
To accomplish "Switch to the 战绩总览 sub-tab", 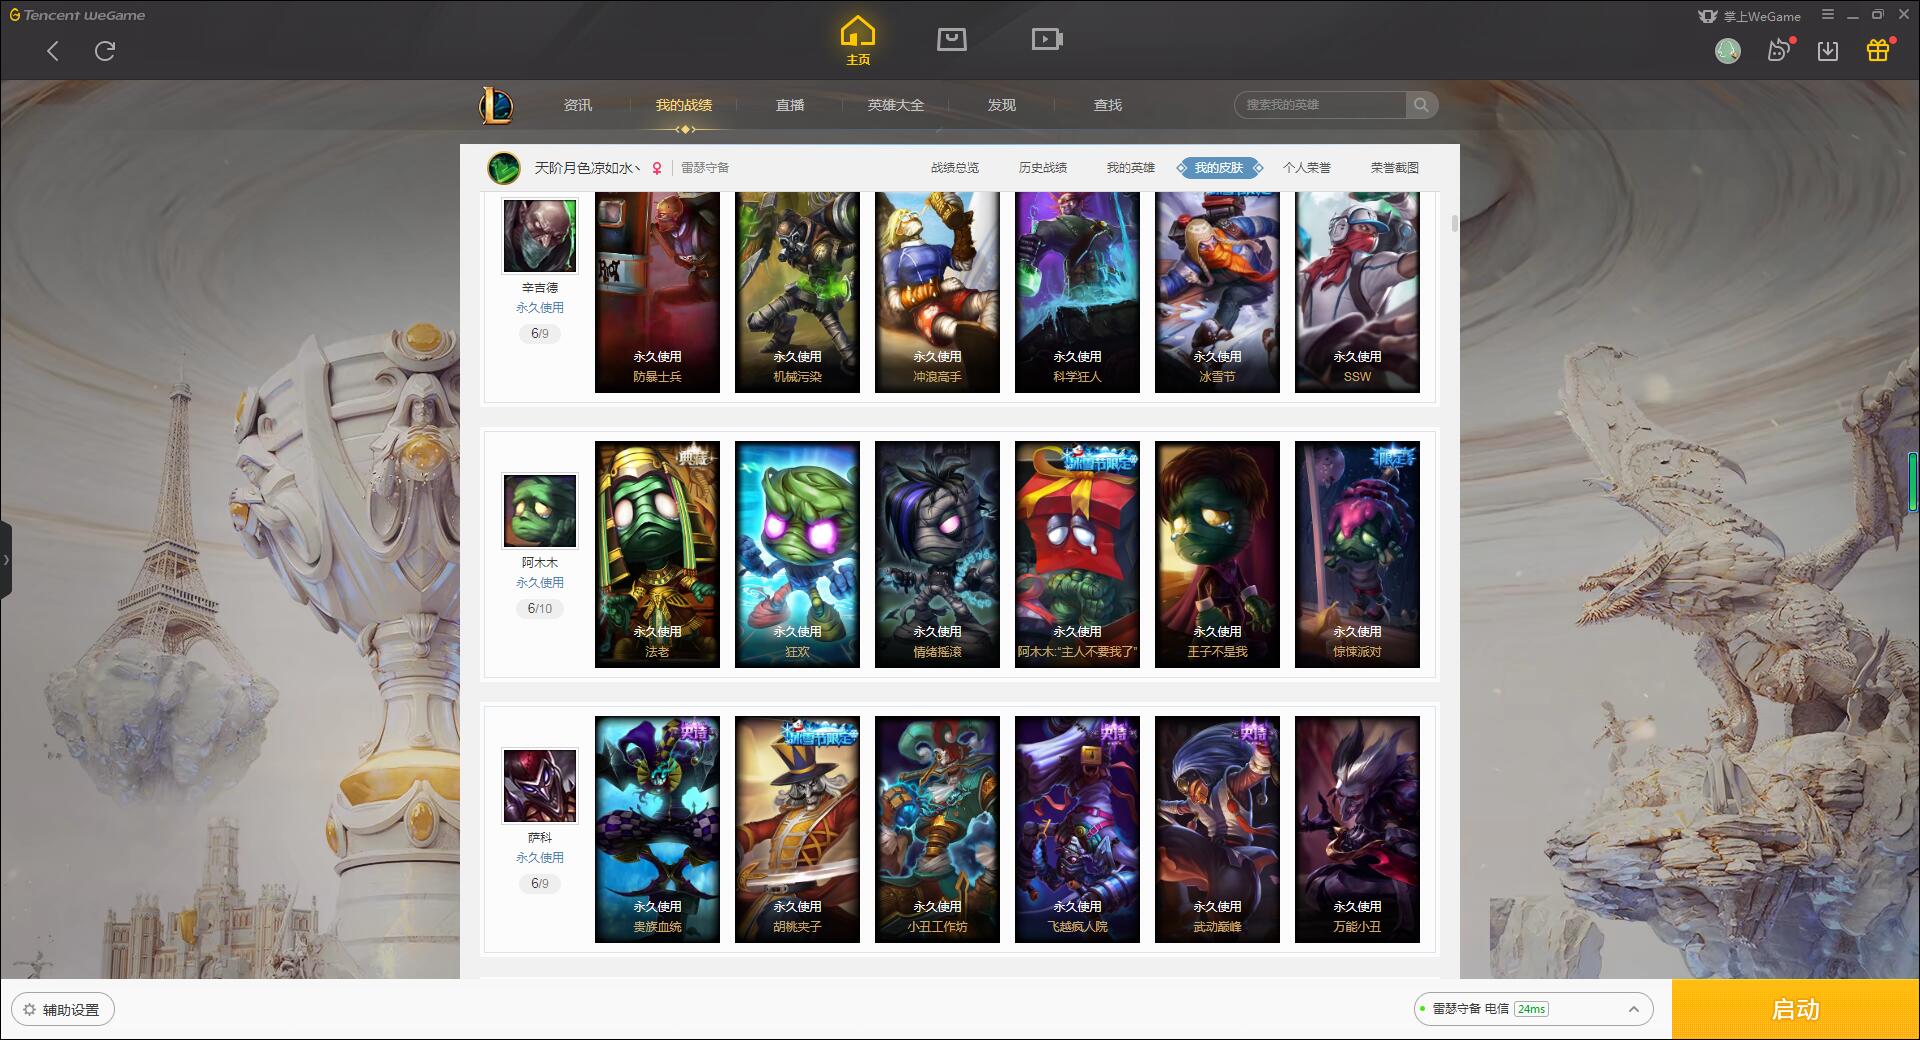I will (955, 168).
